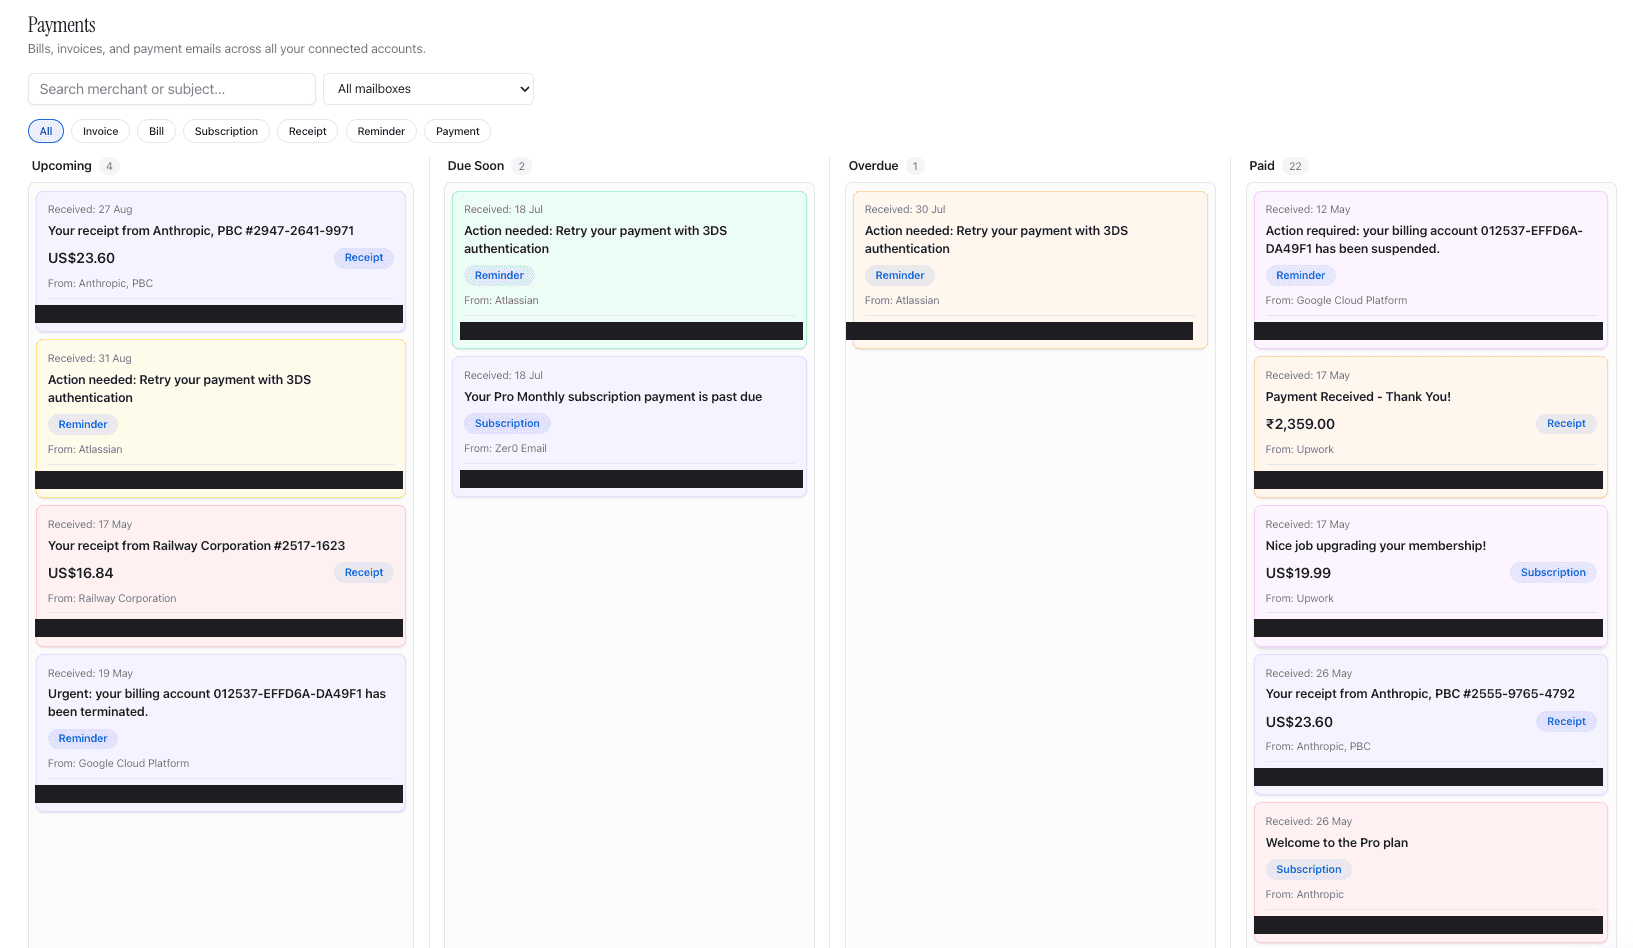This screenshot has height=948, width=1633.
Task: Click Reminder tag in Due Soon column
Action: coord(499,275)
